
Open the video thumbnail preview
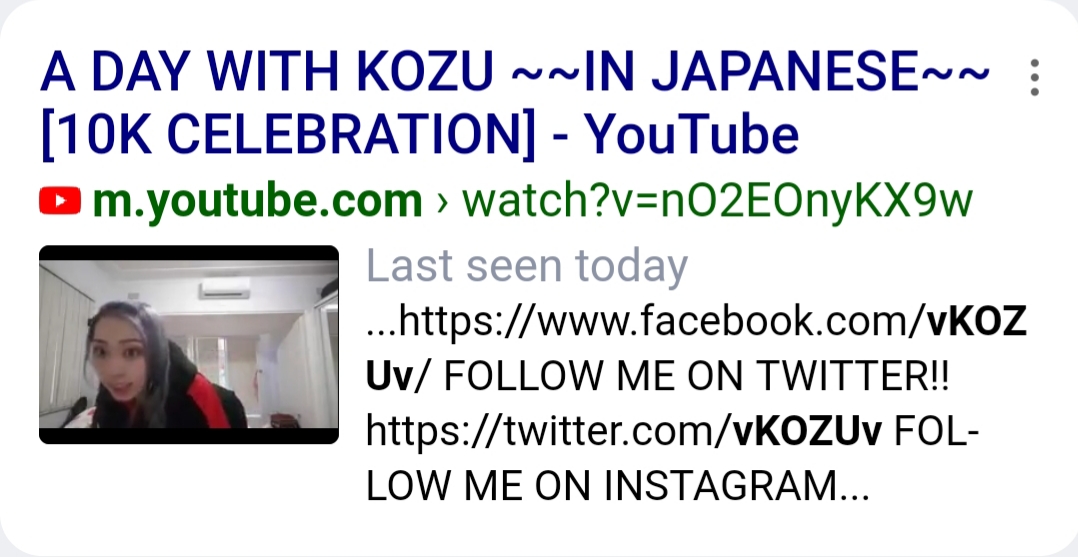coord(189,345)
